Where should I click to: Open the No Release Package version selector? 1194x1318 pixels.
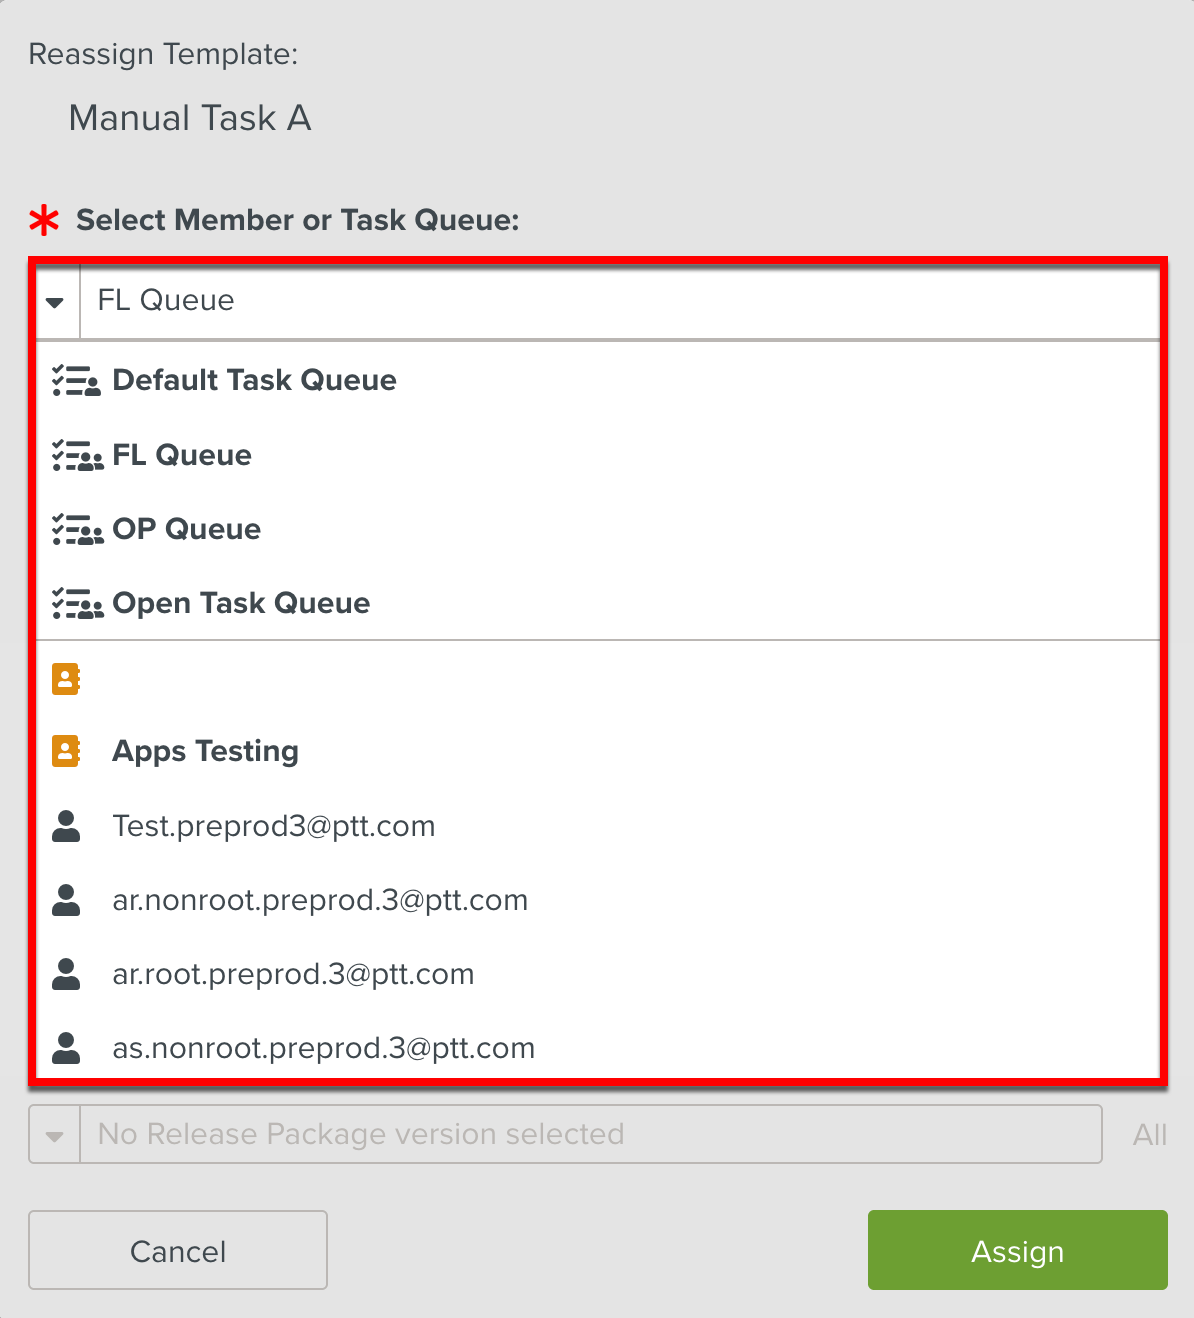(x=590, y=1135)
